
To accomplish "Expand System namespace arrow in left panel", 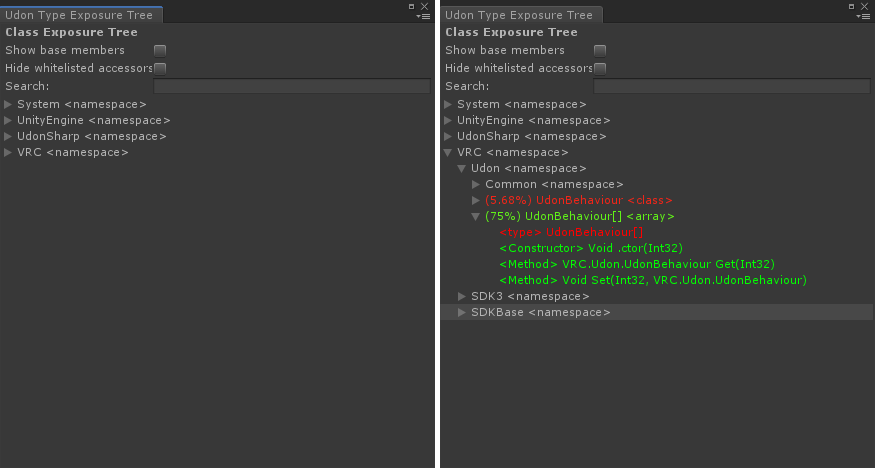I will pos(8,104).
